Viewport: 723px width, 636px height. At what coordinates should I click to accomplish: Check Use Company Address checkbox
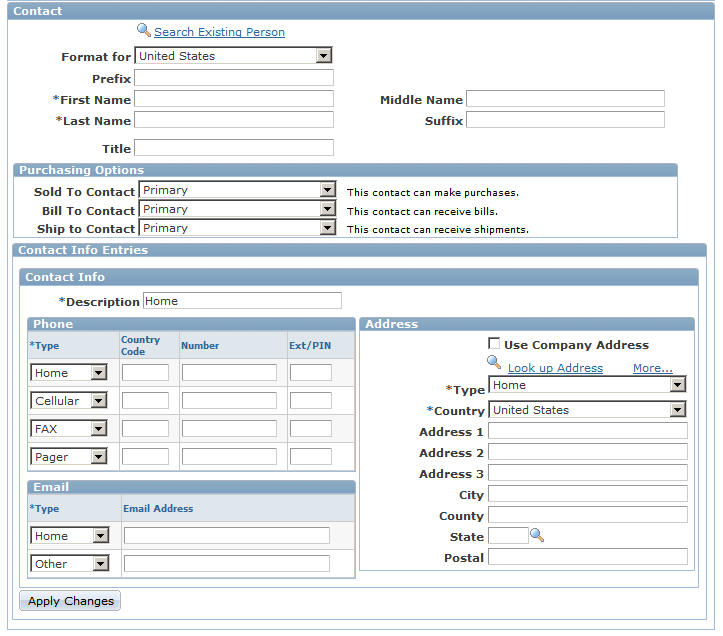point(494,344)
